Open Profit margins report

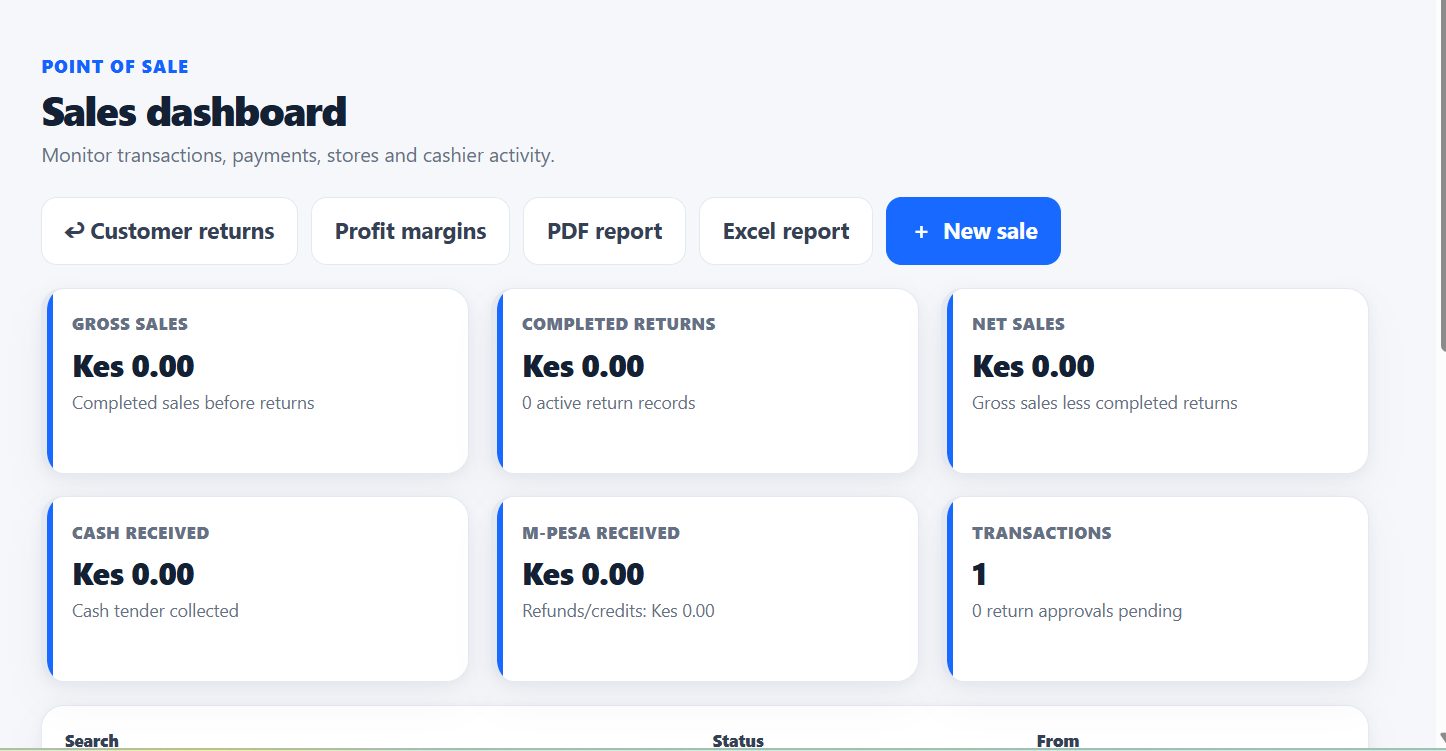[410, 231]
